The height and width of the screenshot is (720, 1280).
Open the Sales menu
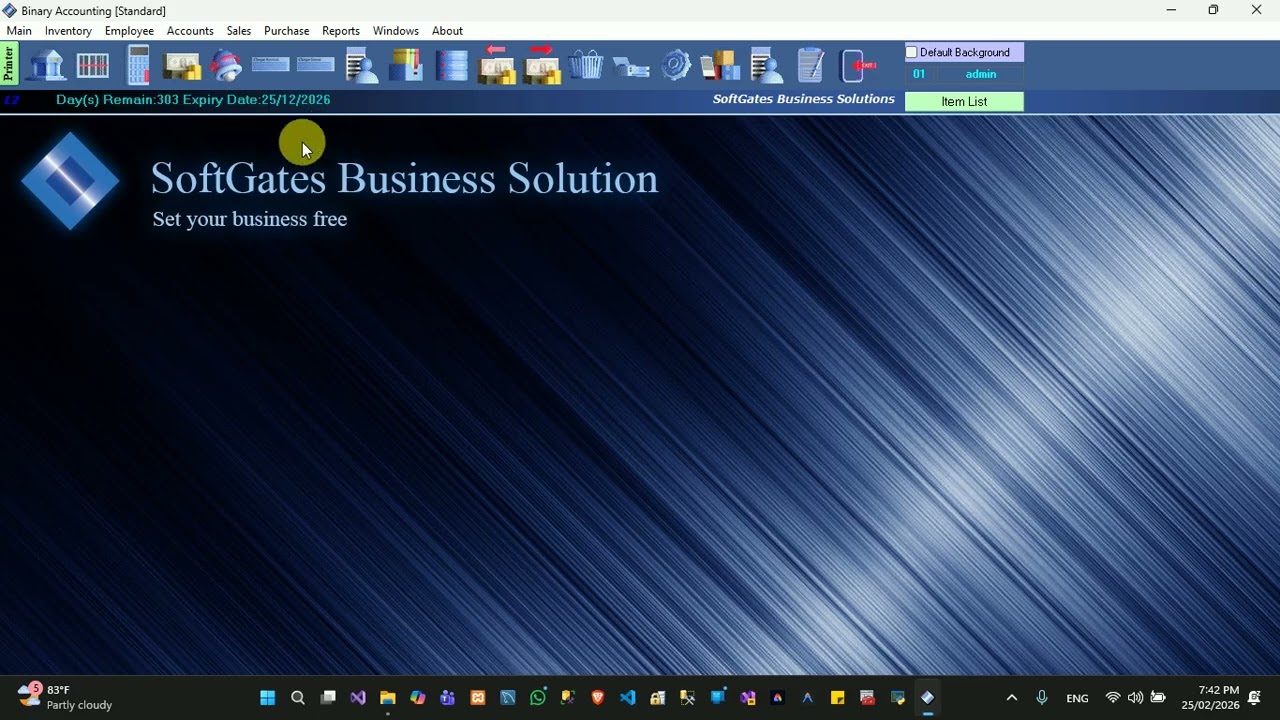pyautogui.click(x=239, y=31)
